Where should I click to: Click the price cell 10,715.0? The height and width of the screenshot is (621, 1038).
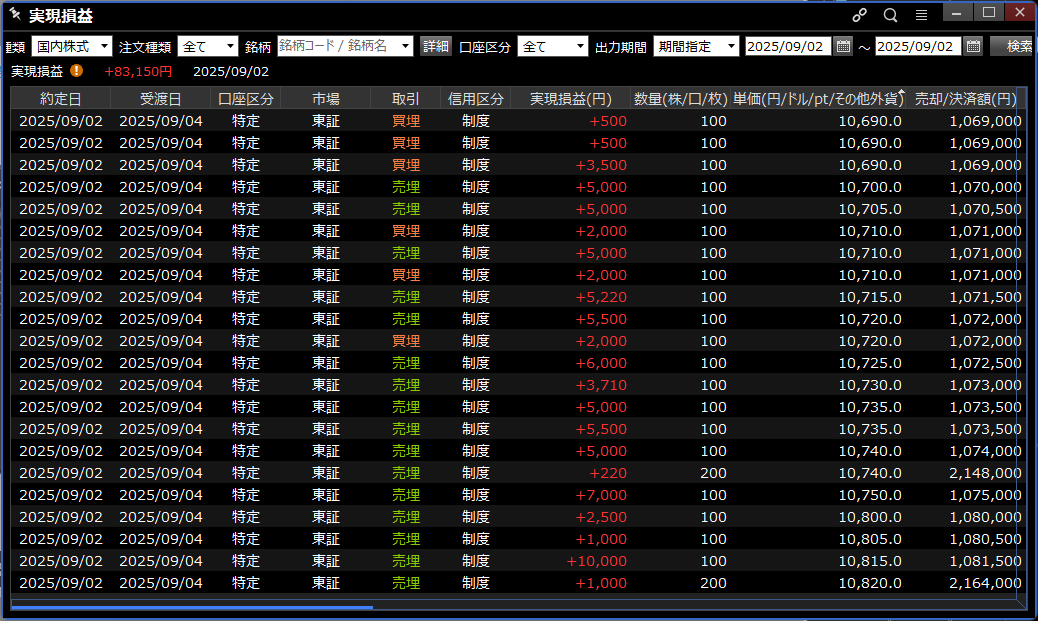point(870,297)
